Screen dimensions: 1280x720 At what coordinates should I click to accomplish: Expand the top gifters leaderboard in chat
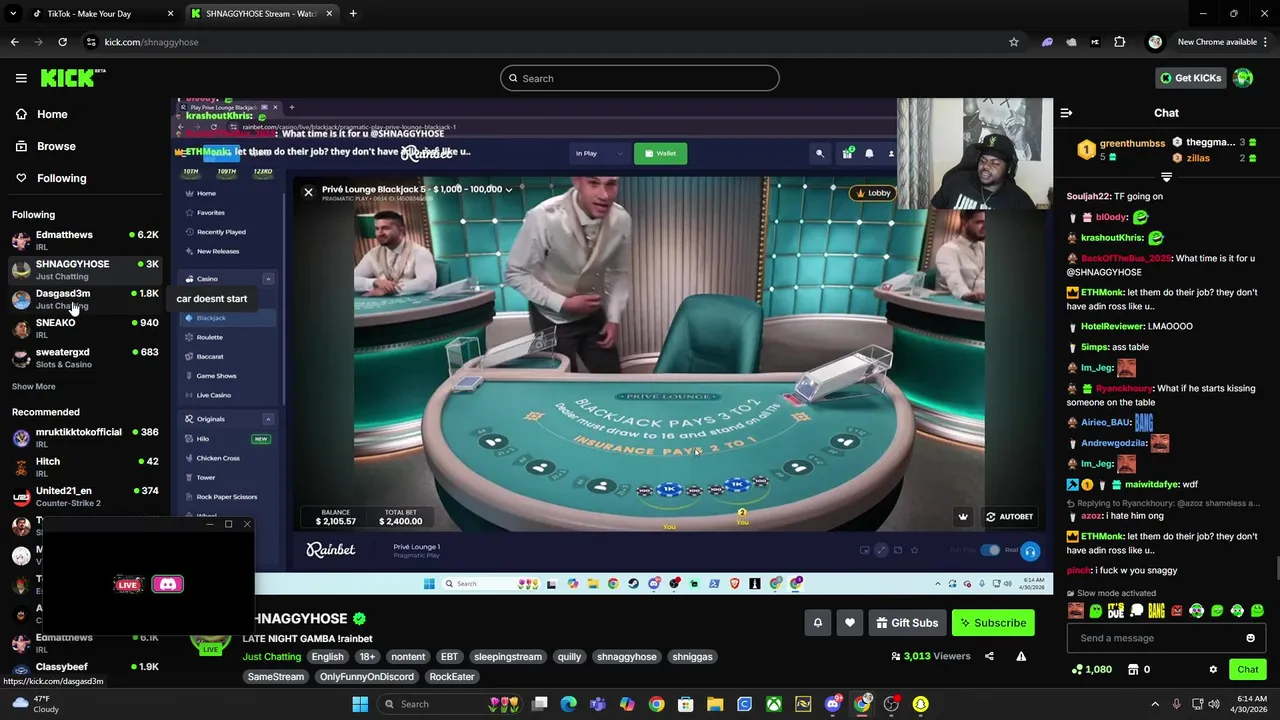[1166, 177]
